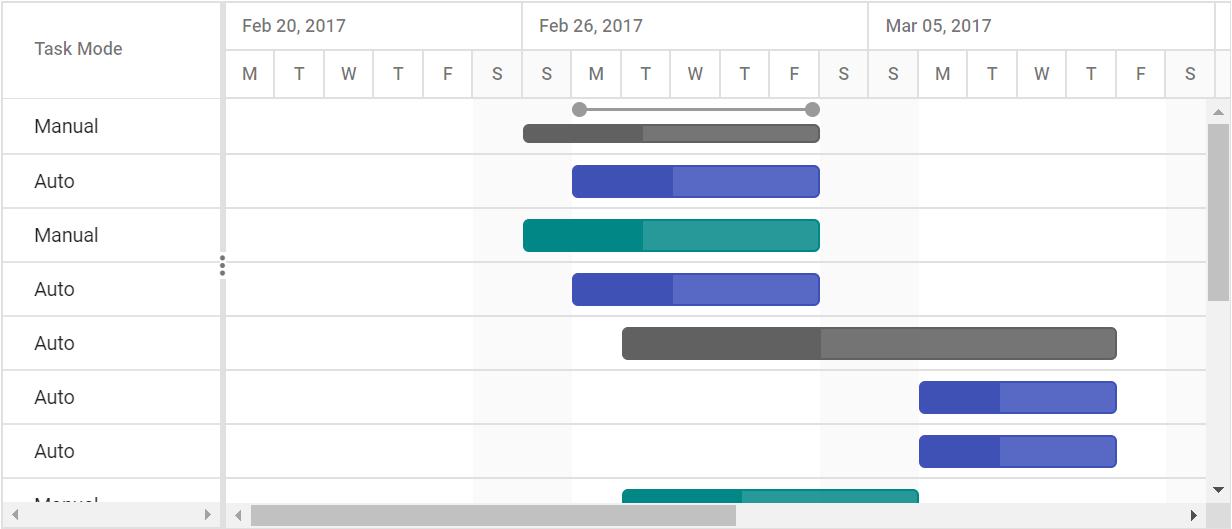1232x529 pixels.
Task: Click the chart's horizontal scroll right arrow
Action: [1194, 515]
